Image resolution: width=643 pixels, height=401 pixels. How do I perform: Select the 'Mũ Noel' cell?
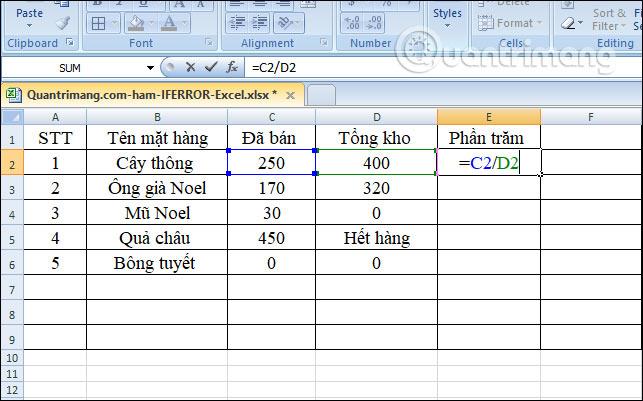(x=157, y=213)
